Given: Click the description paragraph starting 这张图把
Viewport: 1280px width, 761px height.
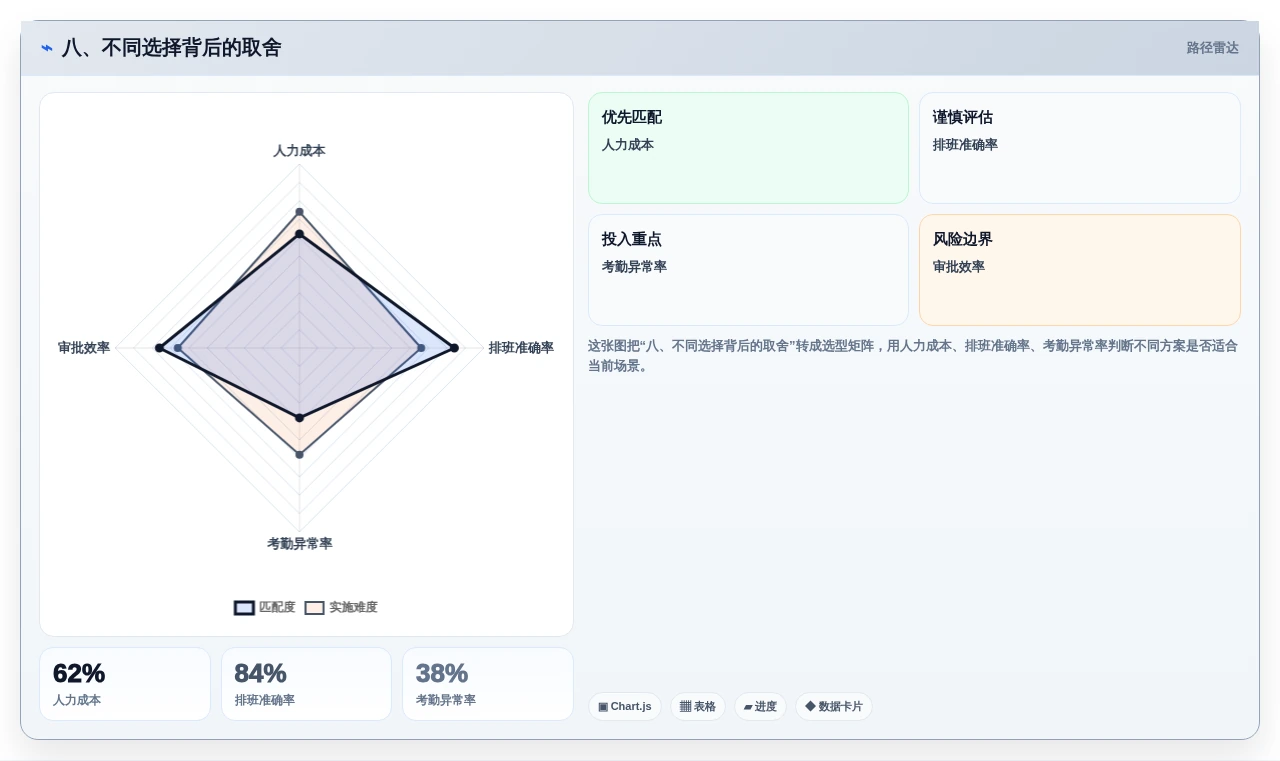Looking at the screenshot, I should 913,356.
